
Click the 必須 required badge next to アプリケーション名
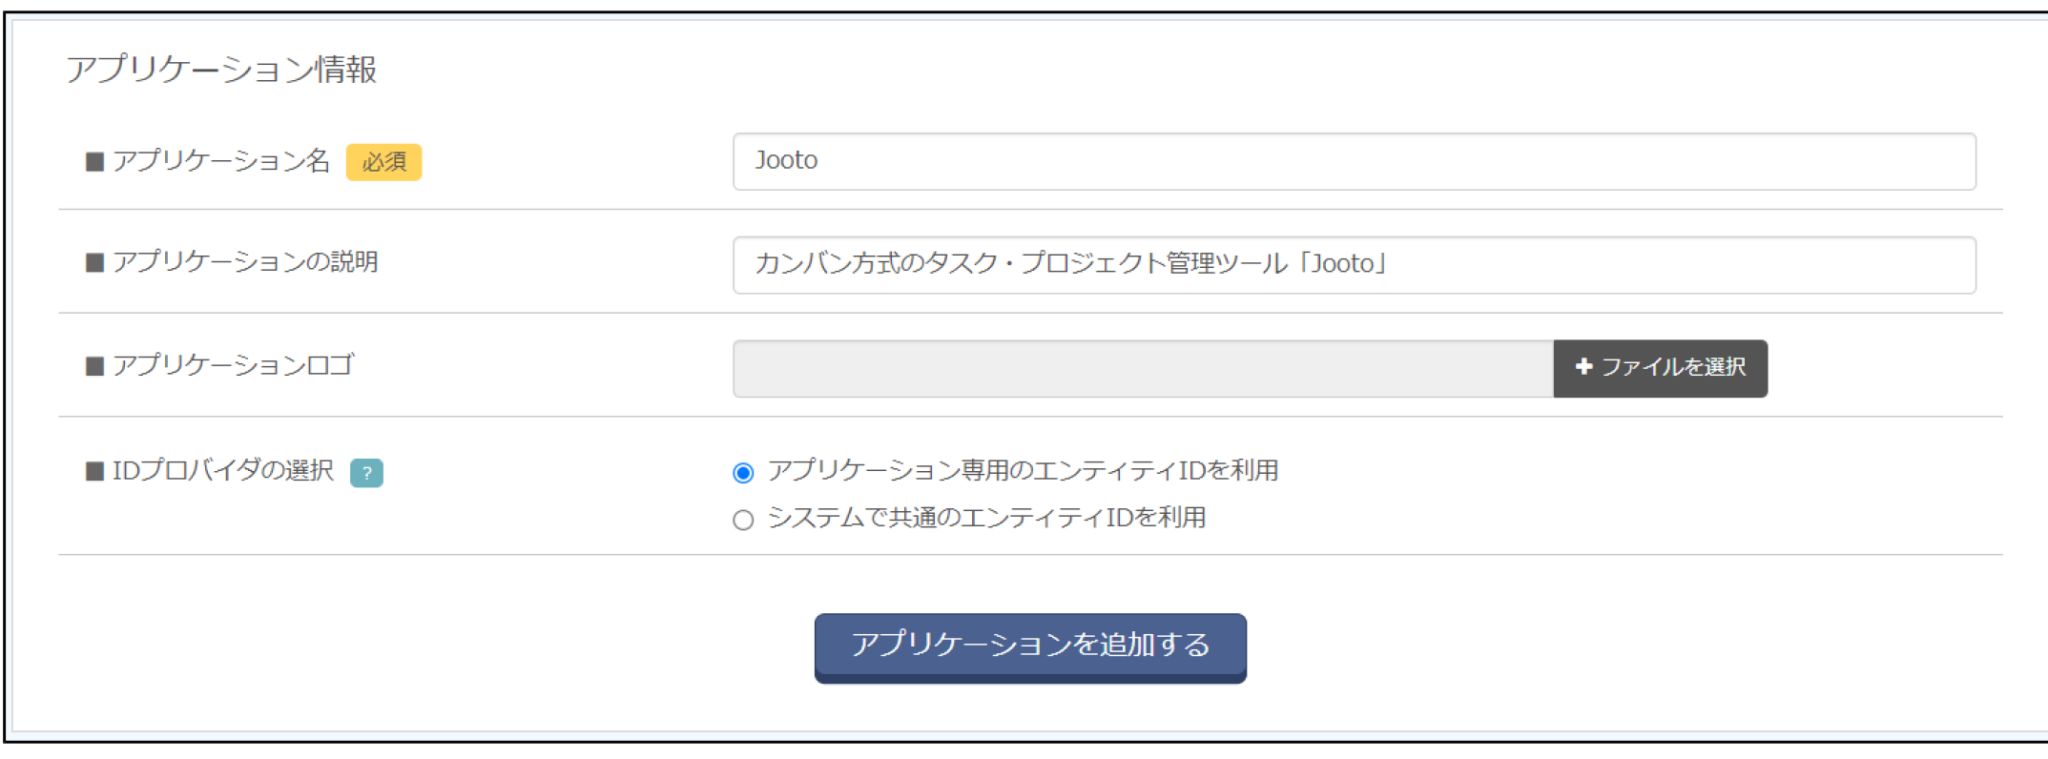(384, 162)
